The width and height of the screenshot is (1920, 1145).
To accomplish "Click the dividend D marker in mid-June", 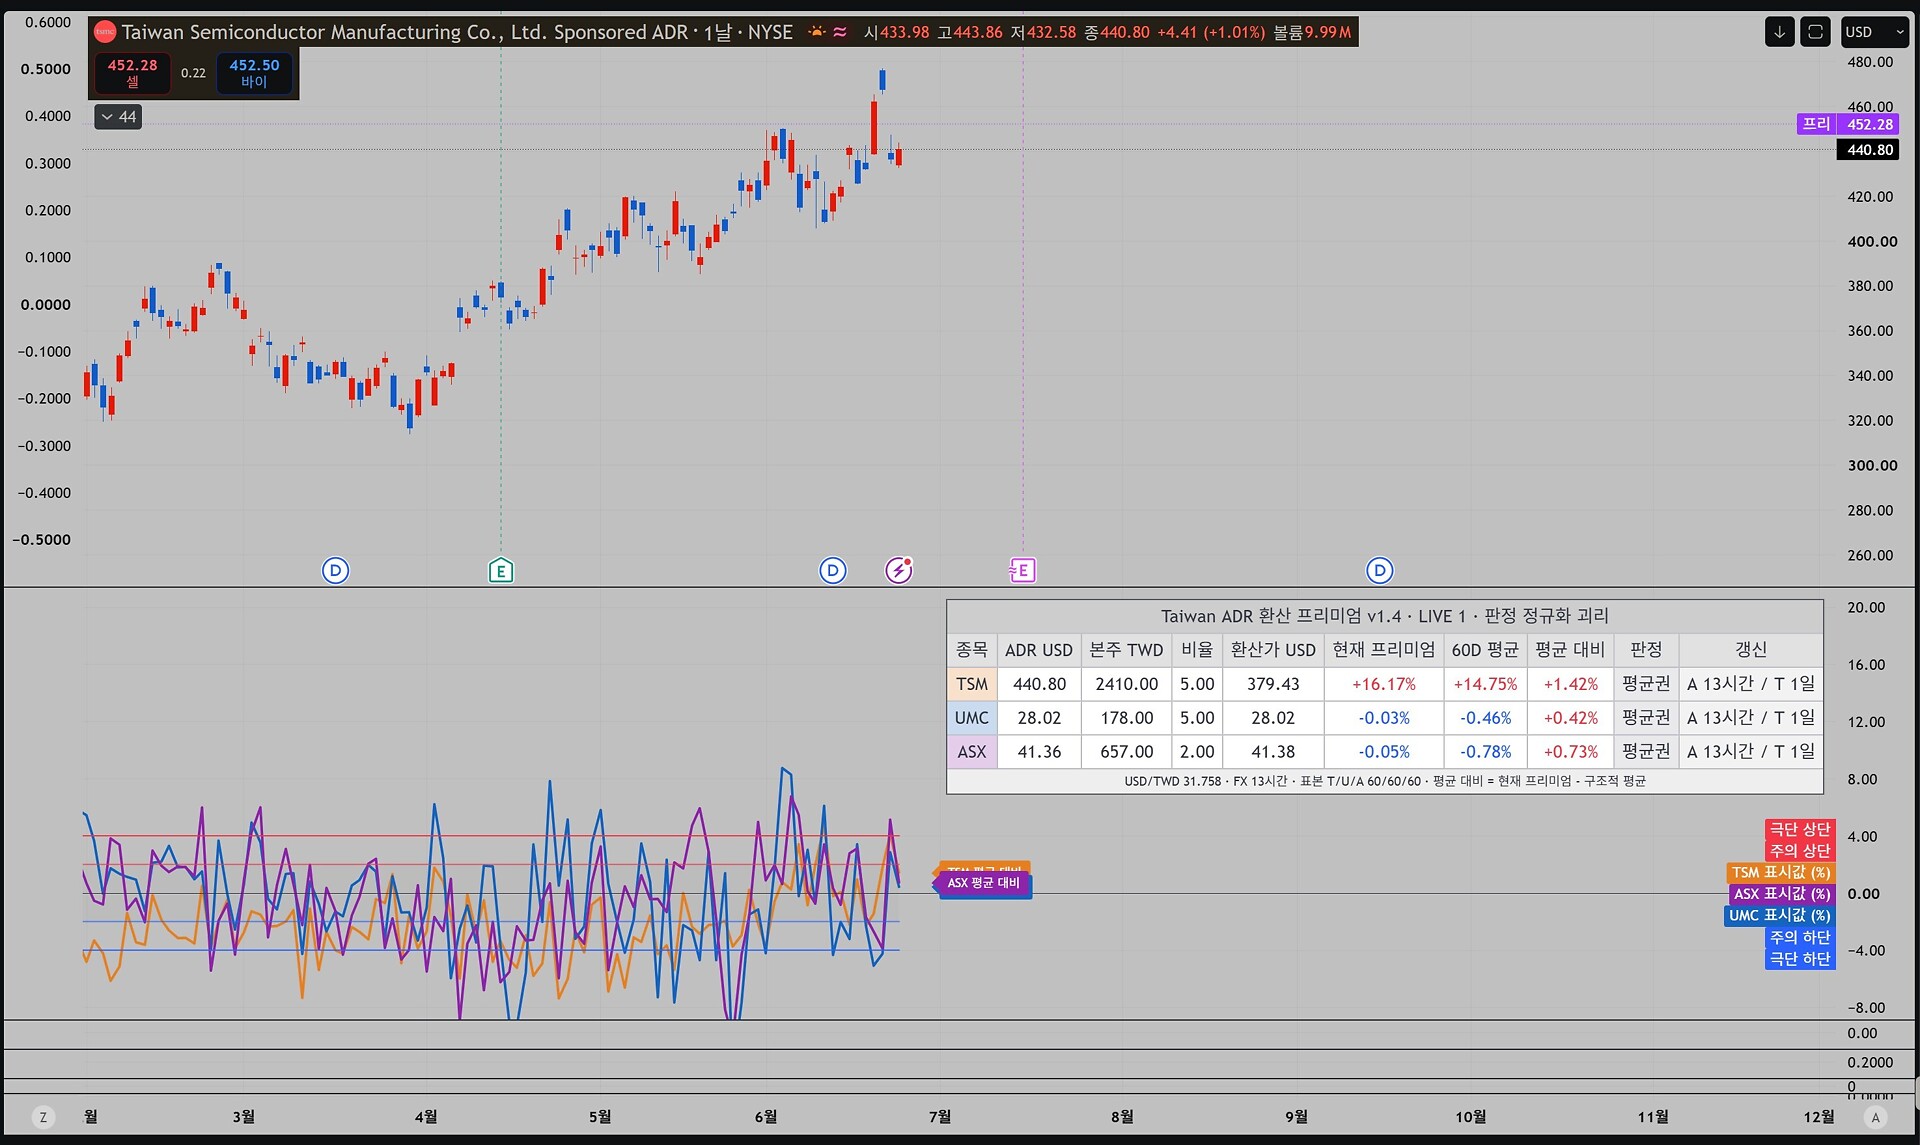I will [x=833, y=571].
